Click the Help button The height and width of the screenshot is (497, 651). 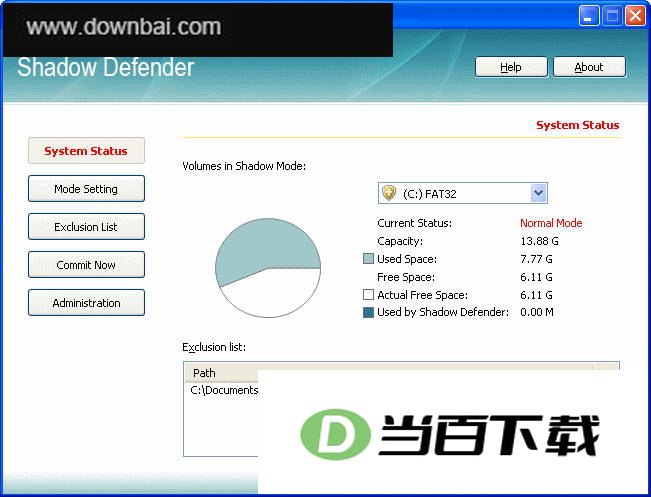click(x=511, y=67)
